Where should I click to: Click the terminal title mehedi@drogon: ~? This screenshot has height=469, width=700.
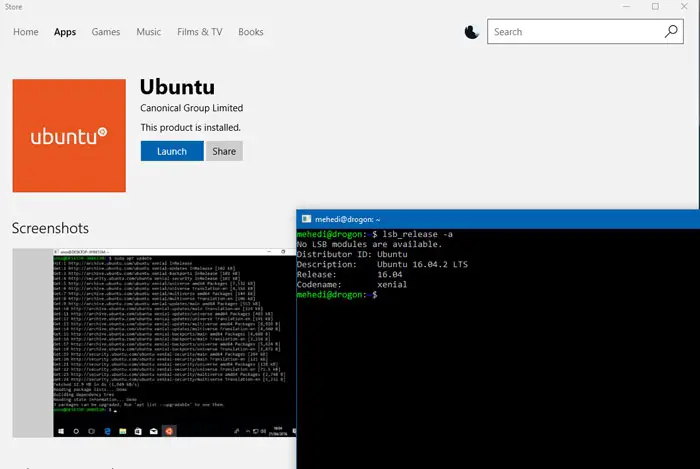click(x=348, y=219)
